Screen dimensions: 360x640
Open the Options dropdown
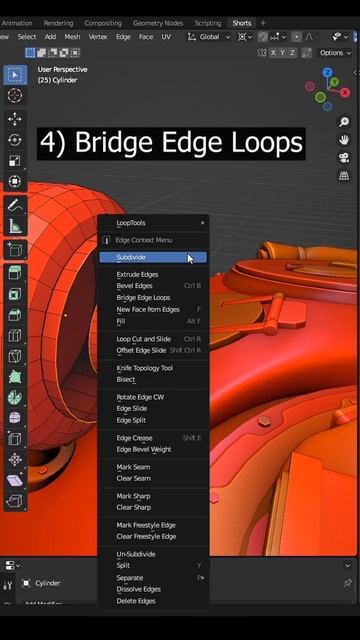tap(335, 53)
